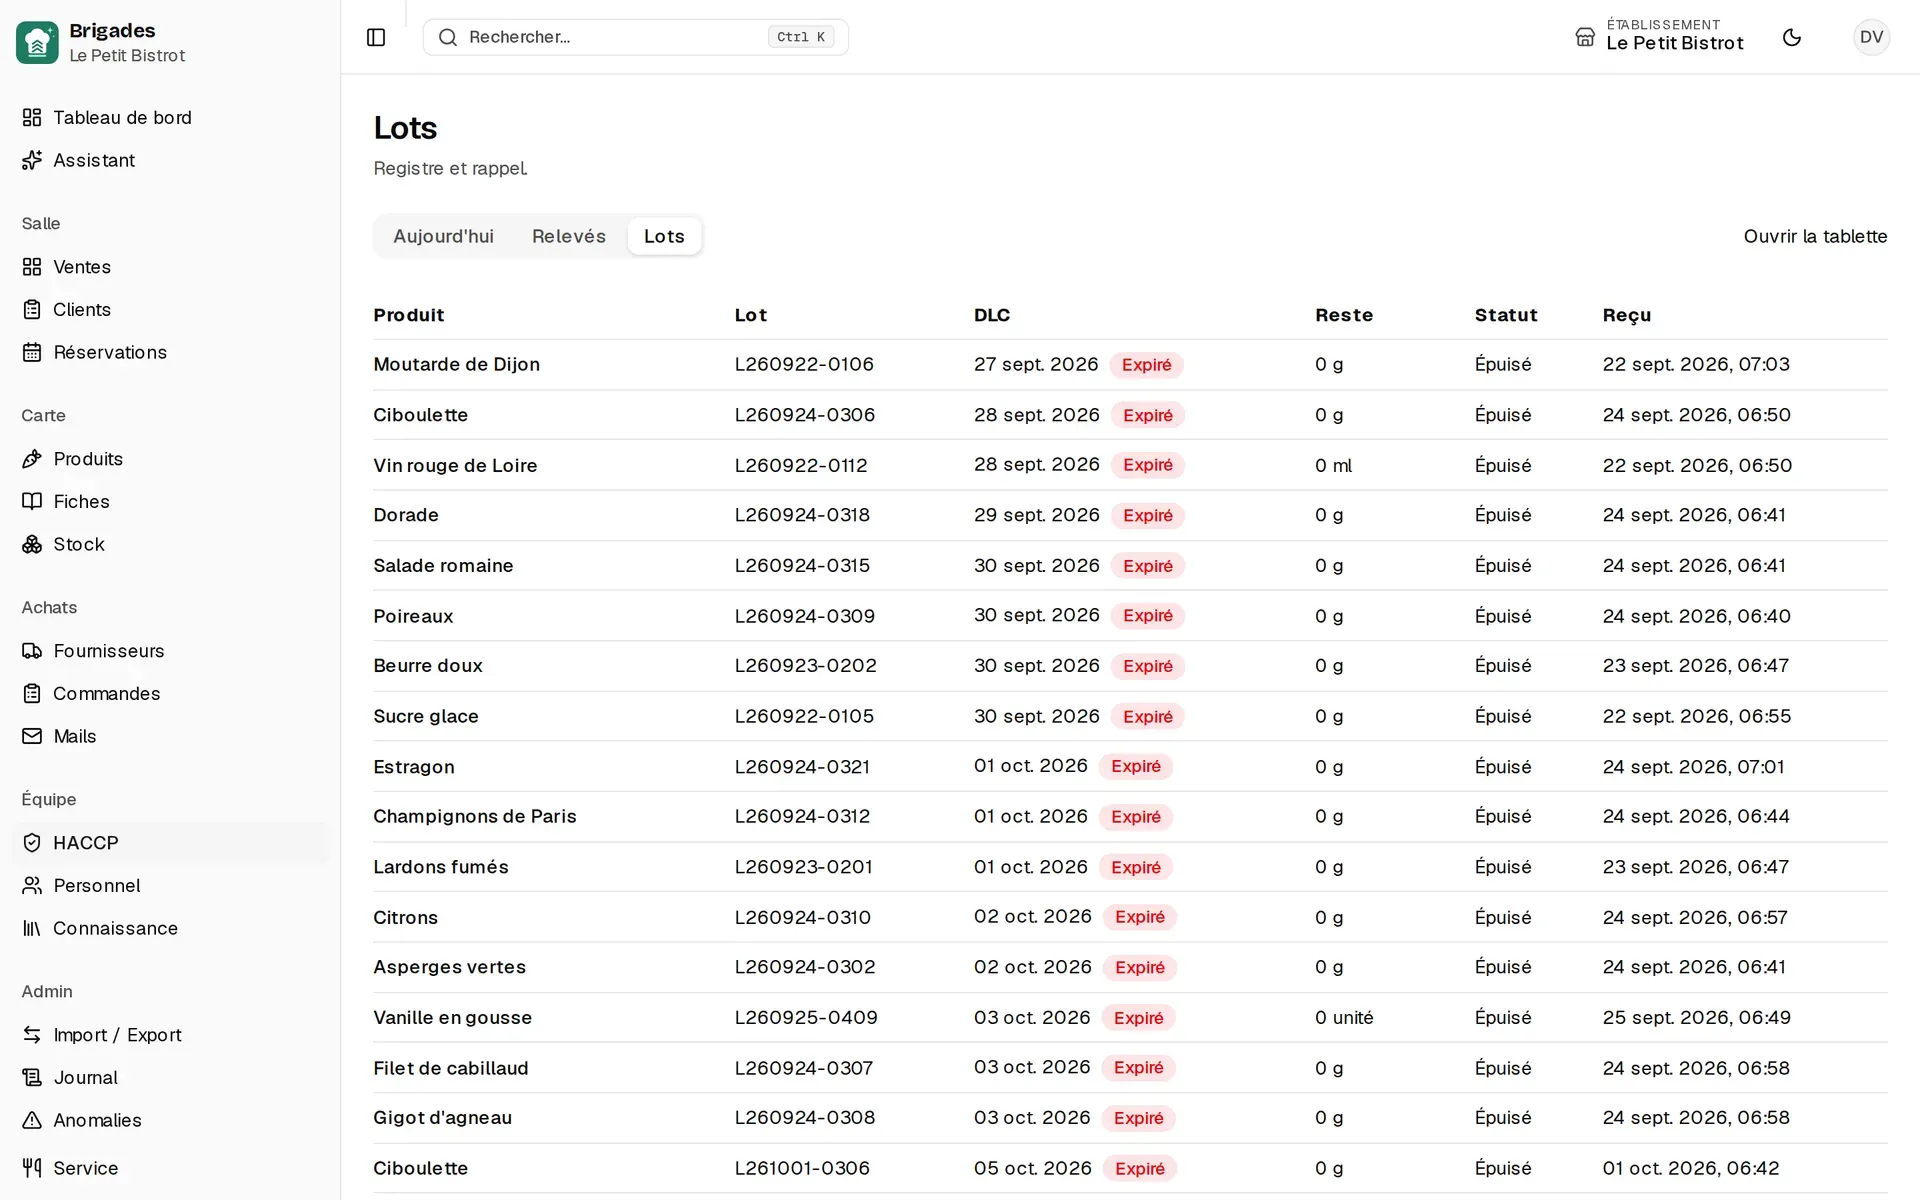The height and width of the screenshot is (1200, 1920).
Task: Click the HACCP shield icon
Action: pos(32,843)
